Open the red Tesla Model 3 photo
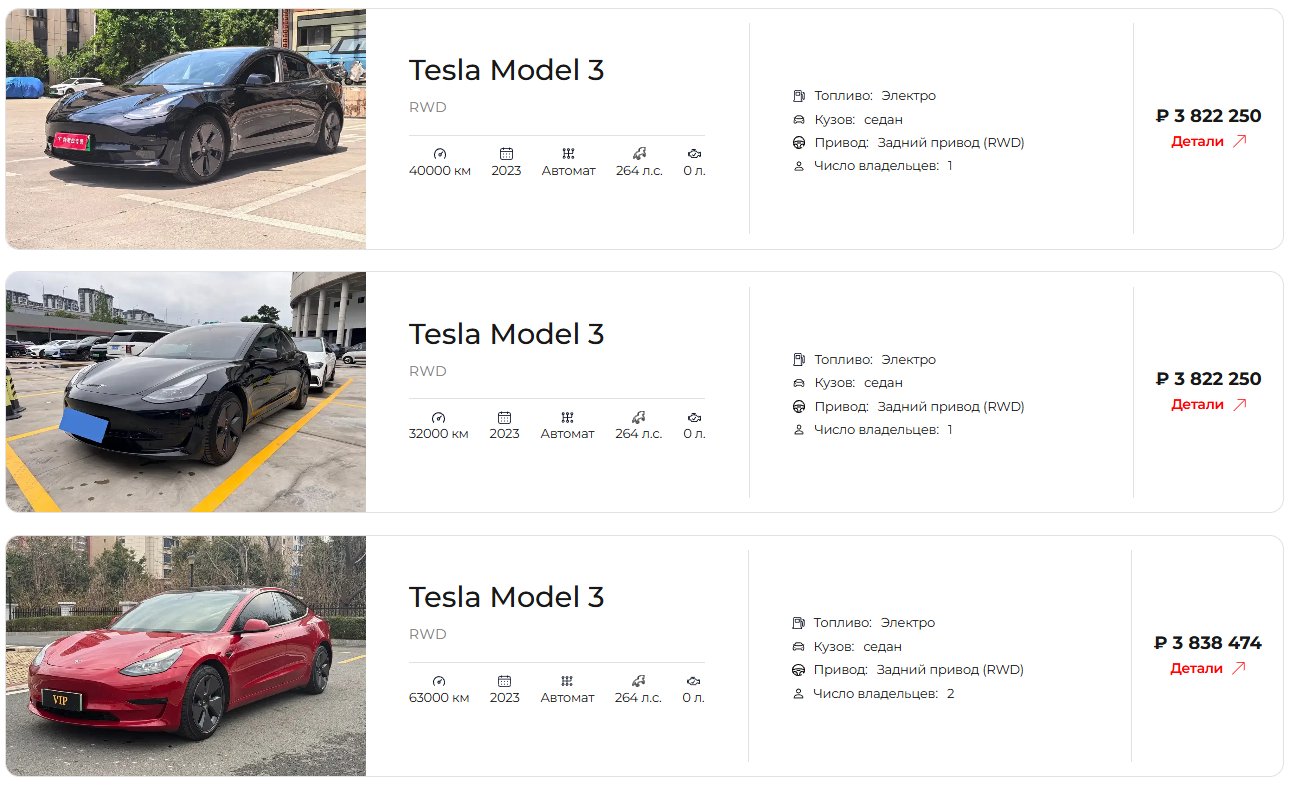Screen dimensions: 1292x786 pos(186,656)
